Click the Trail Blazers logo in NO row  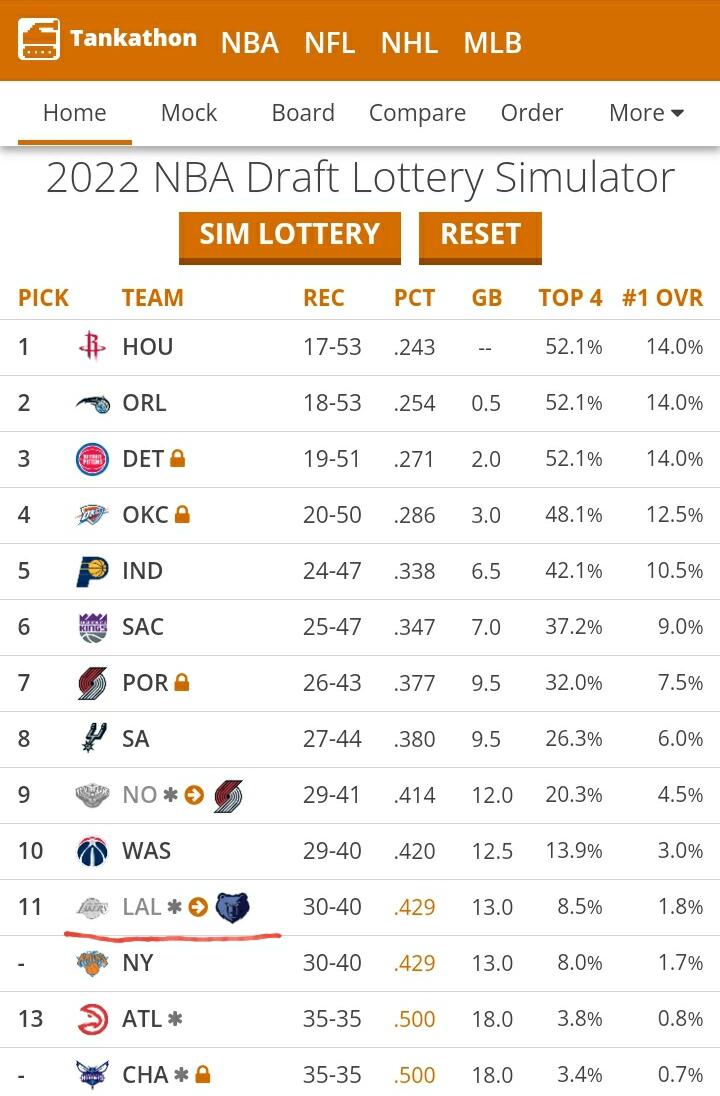[x=229, y=795]
